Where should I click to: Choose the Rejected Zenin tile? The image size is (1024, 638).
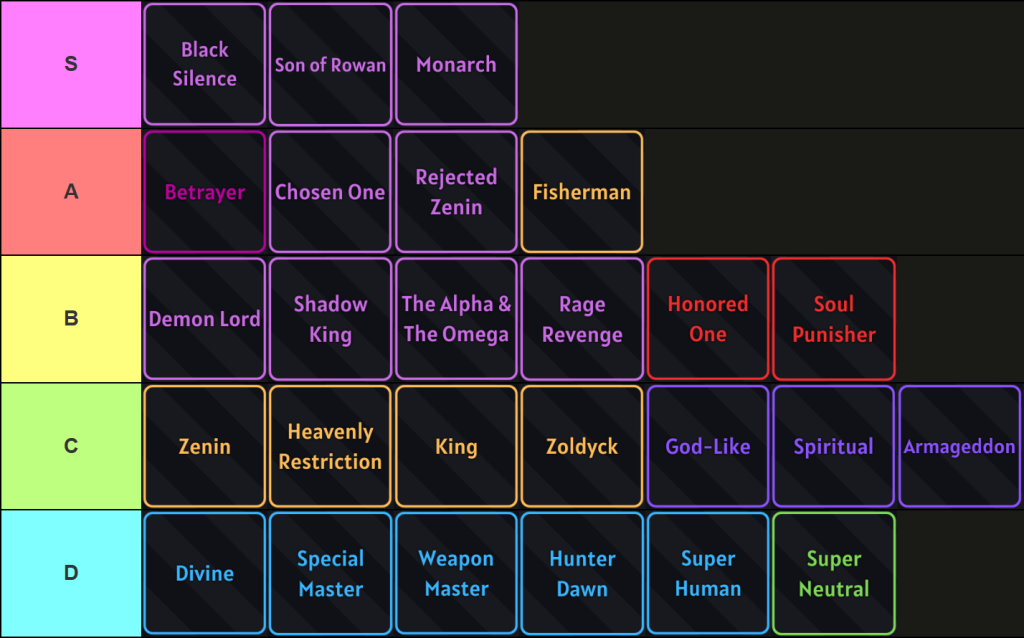[x=456, y=192]
